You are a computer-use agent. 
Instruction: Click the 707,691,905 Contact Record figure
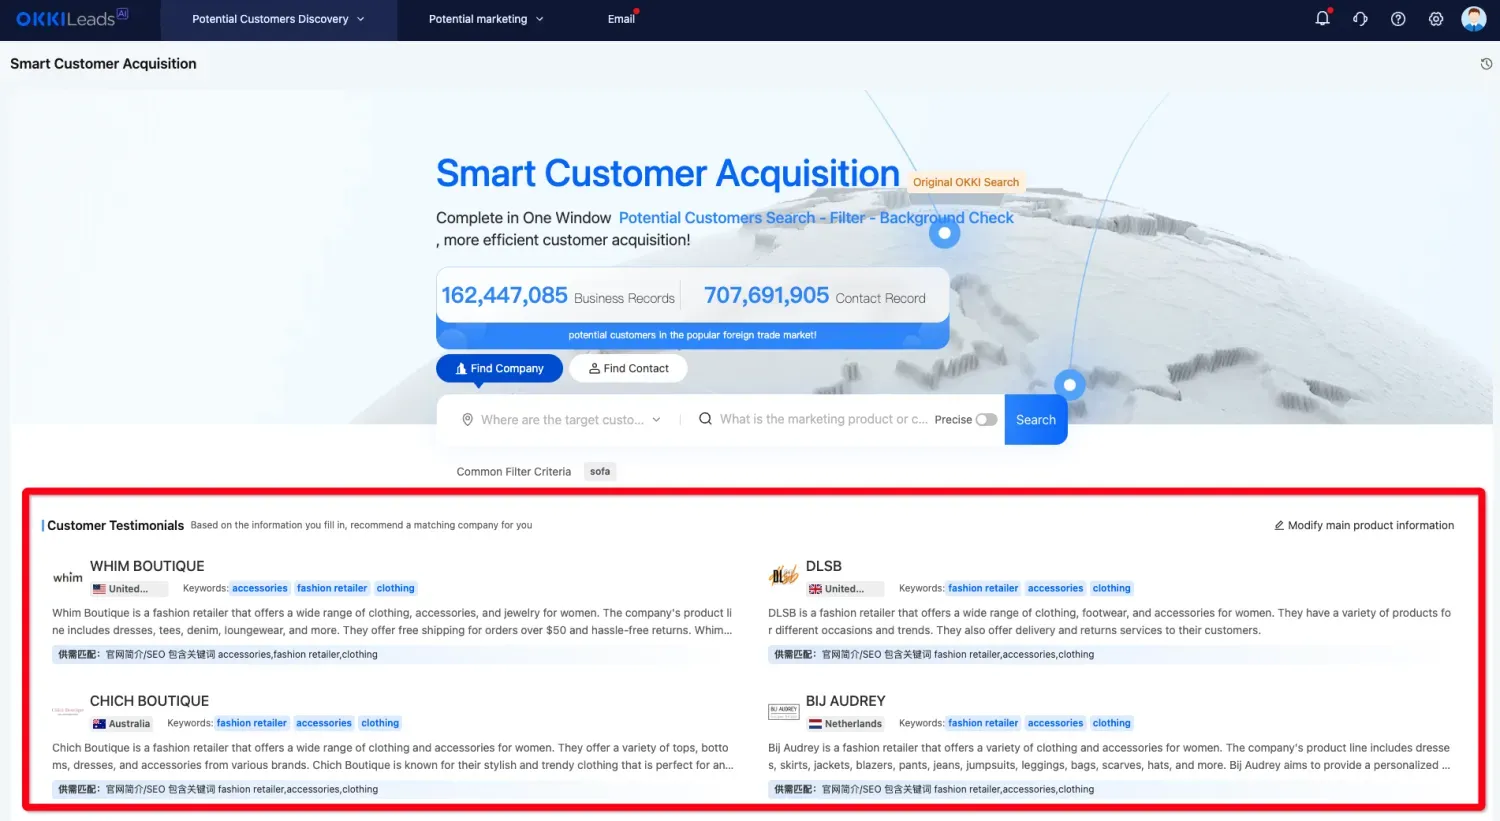767,295
